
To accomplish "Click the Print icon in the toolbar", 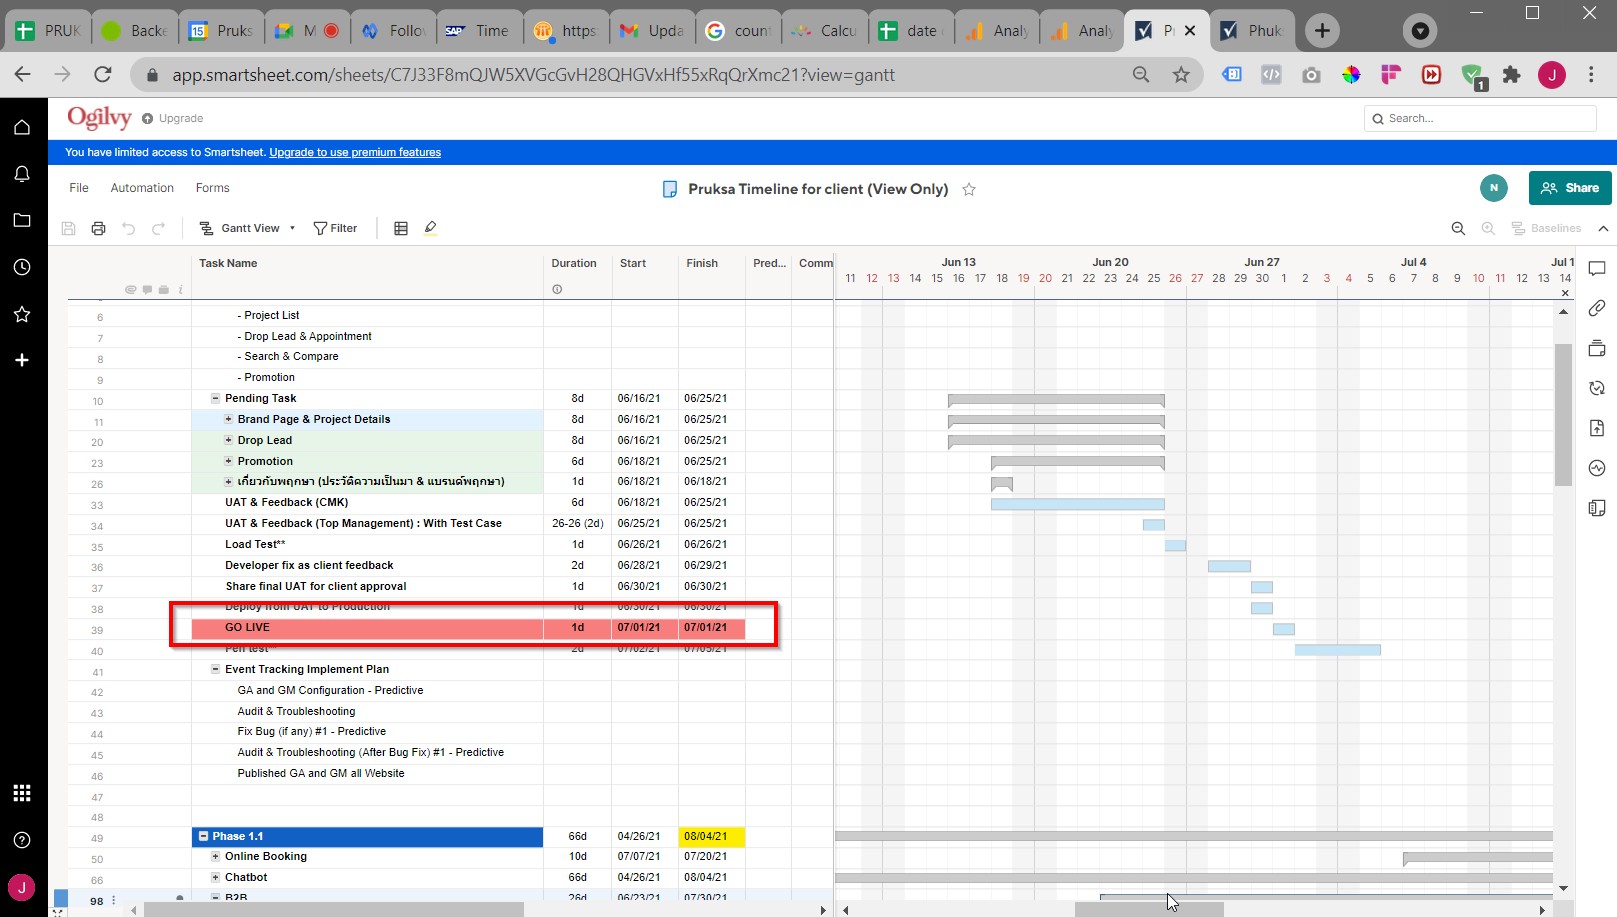I will pos(98,228).
